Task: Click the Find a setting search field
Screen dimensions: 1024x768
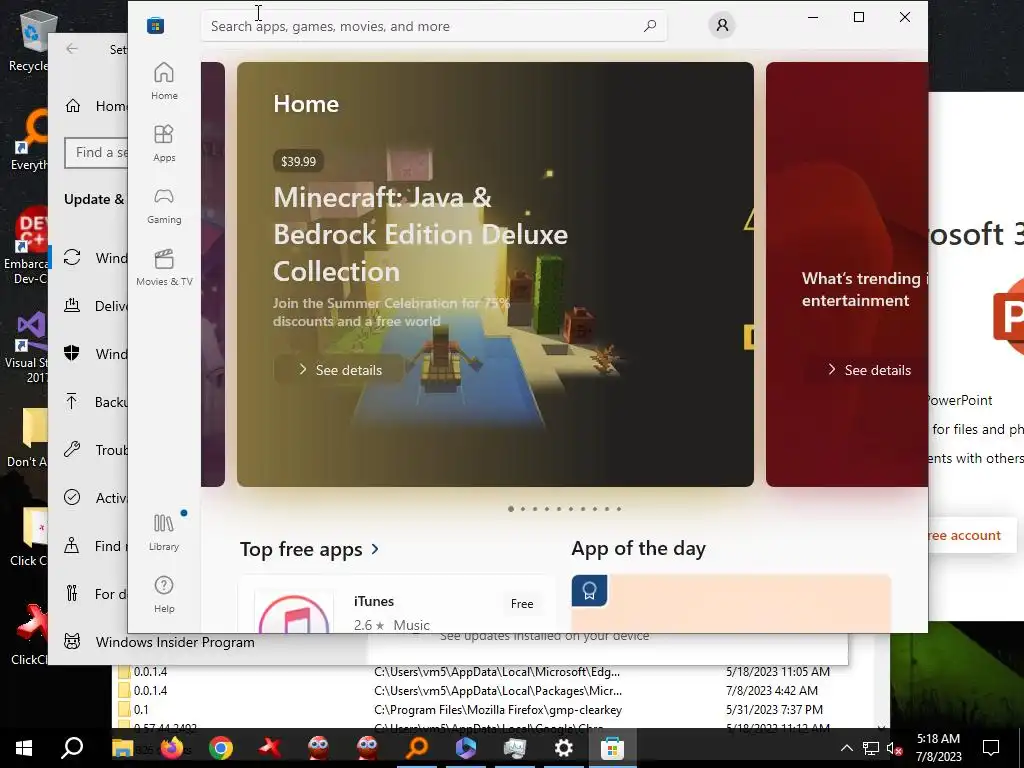Action: click(x=97, y=152)
